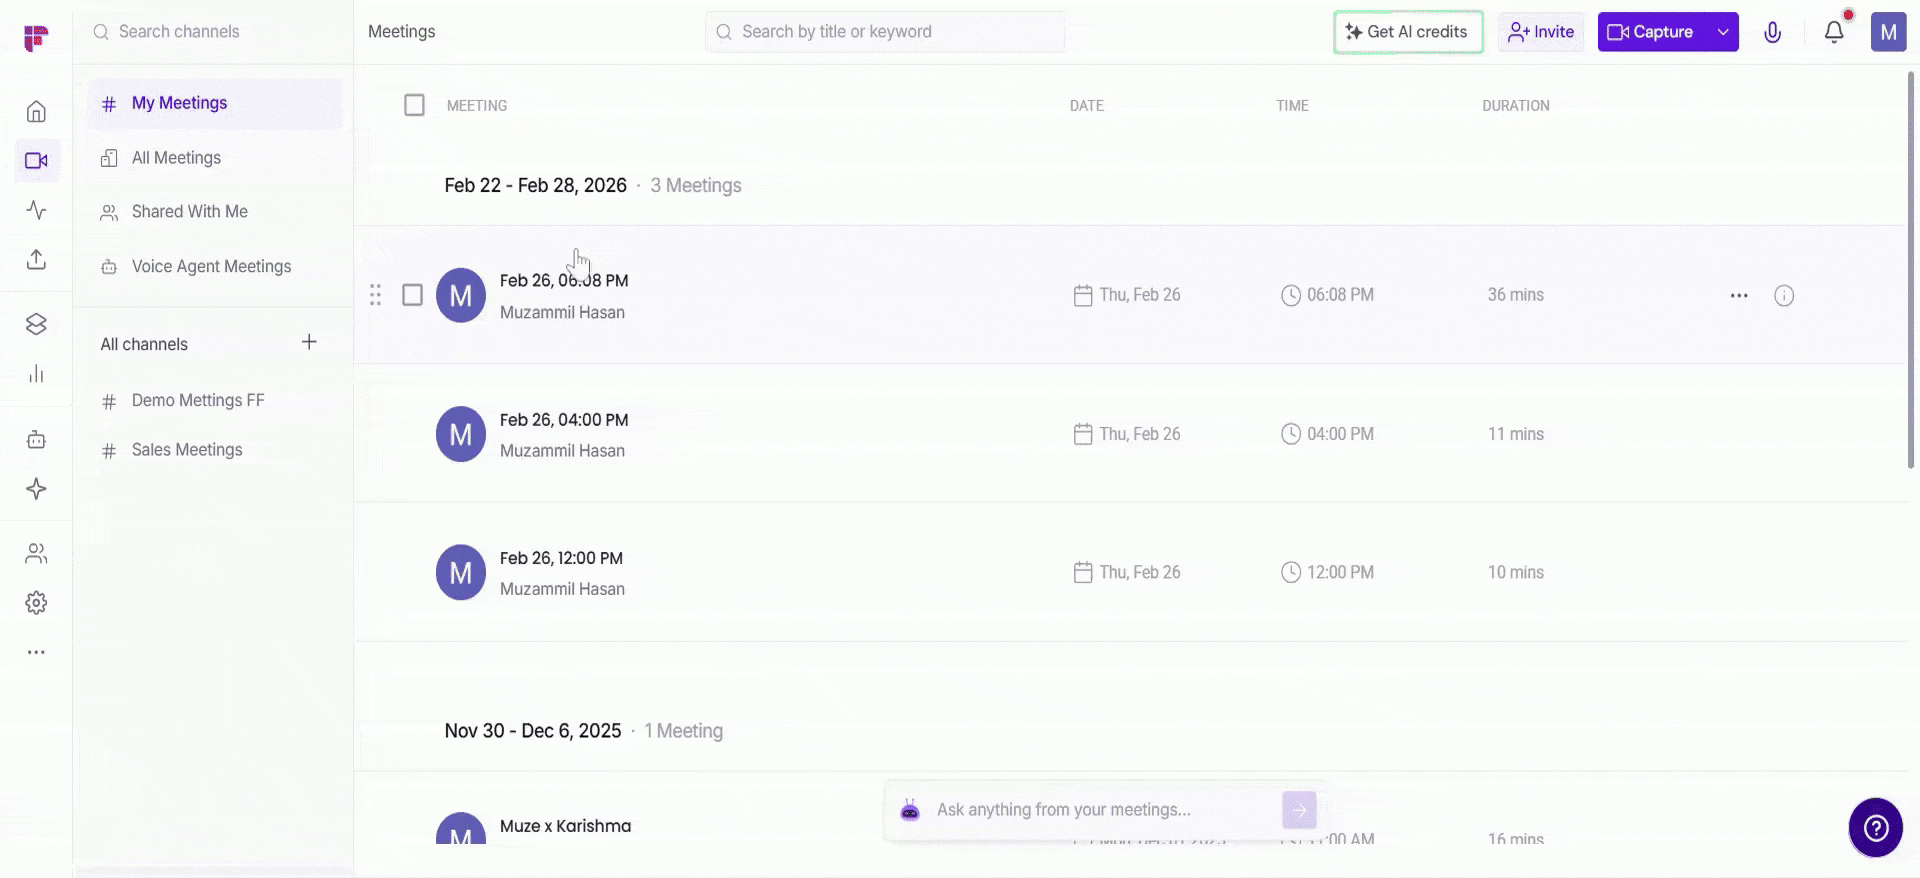Image resolution: width=1920 pixels, height=878 pixels.
Task: Open the bar chart analytics icon
Action: pyautogui.click(x=36, y=374)
